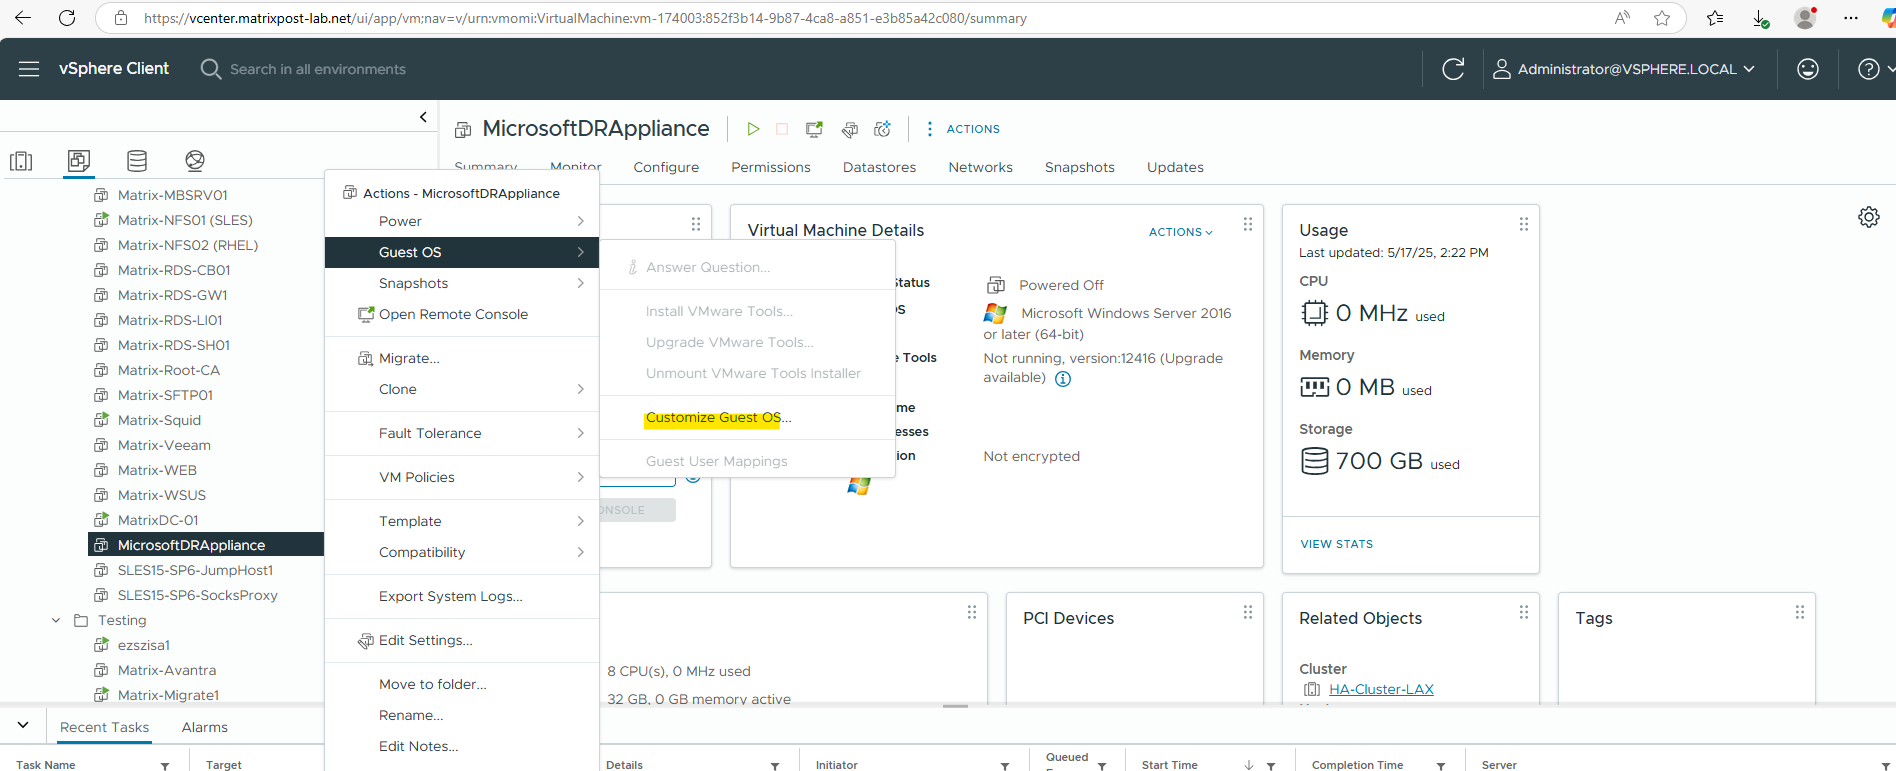Open dashboard settings gear icon
The image size is (1896, 771).
(1869, 217)
